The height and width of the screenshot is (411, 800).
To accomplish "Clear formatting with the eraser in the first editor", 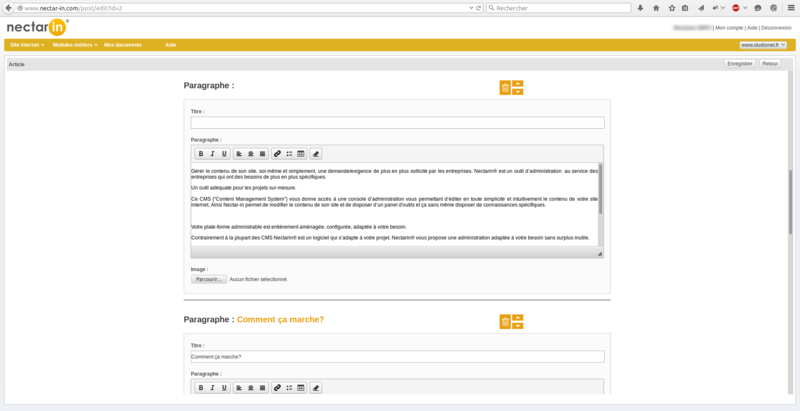I will pos(316,153).
